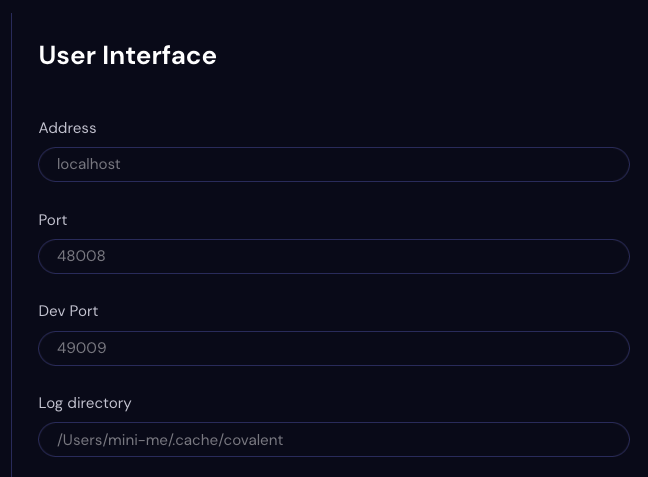648x477 pixels.
Task: Click the Address input field
Action: pos(334,165)
